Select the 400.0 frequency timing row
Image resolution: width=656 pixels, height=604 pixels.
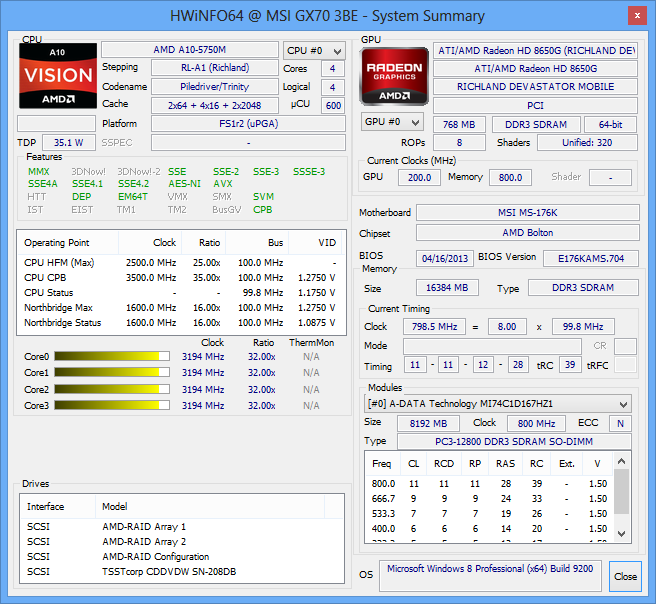click(489, 529)
